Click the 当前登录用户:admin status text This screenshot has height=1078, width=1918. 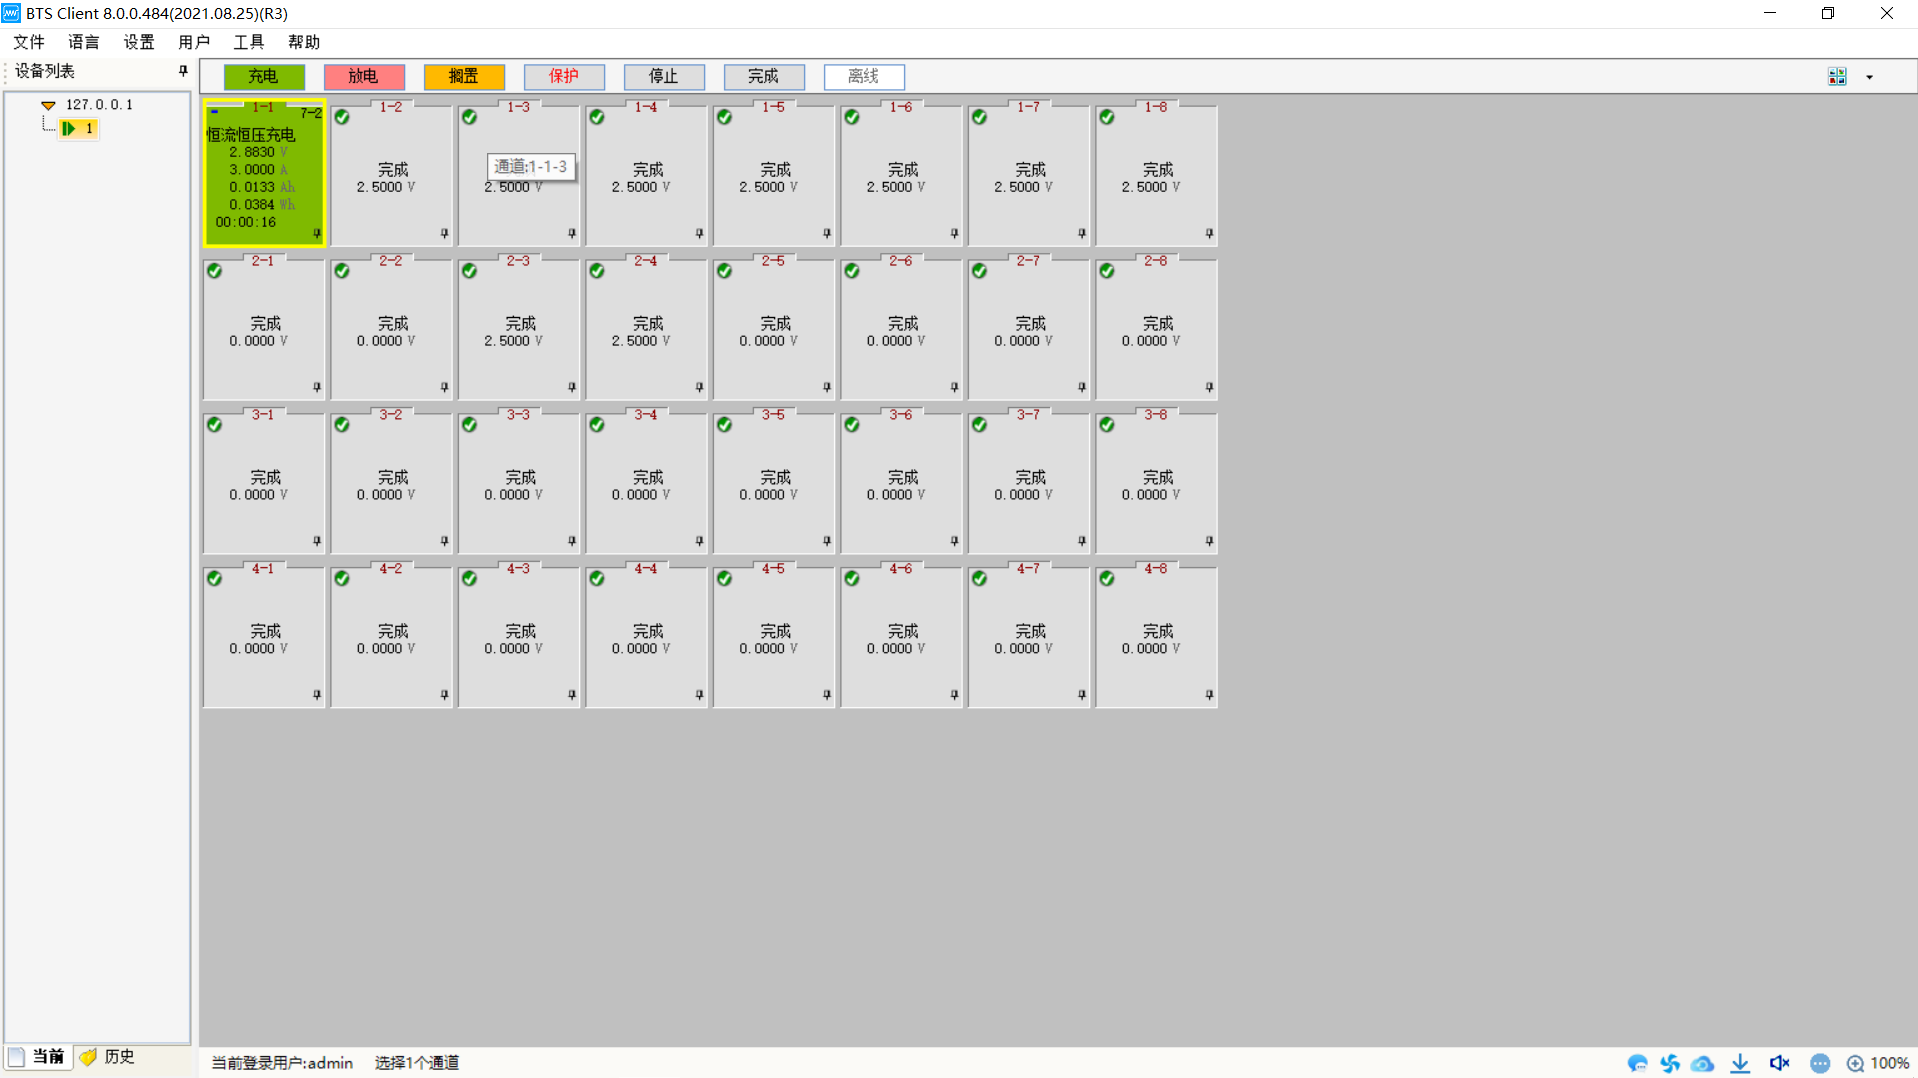(282, 1063)
